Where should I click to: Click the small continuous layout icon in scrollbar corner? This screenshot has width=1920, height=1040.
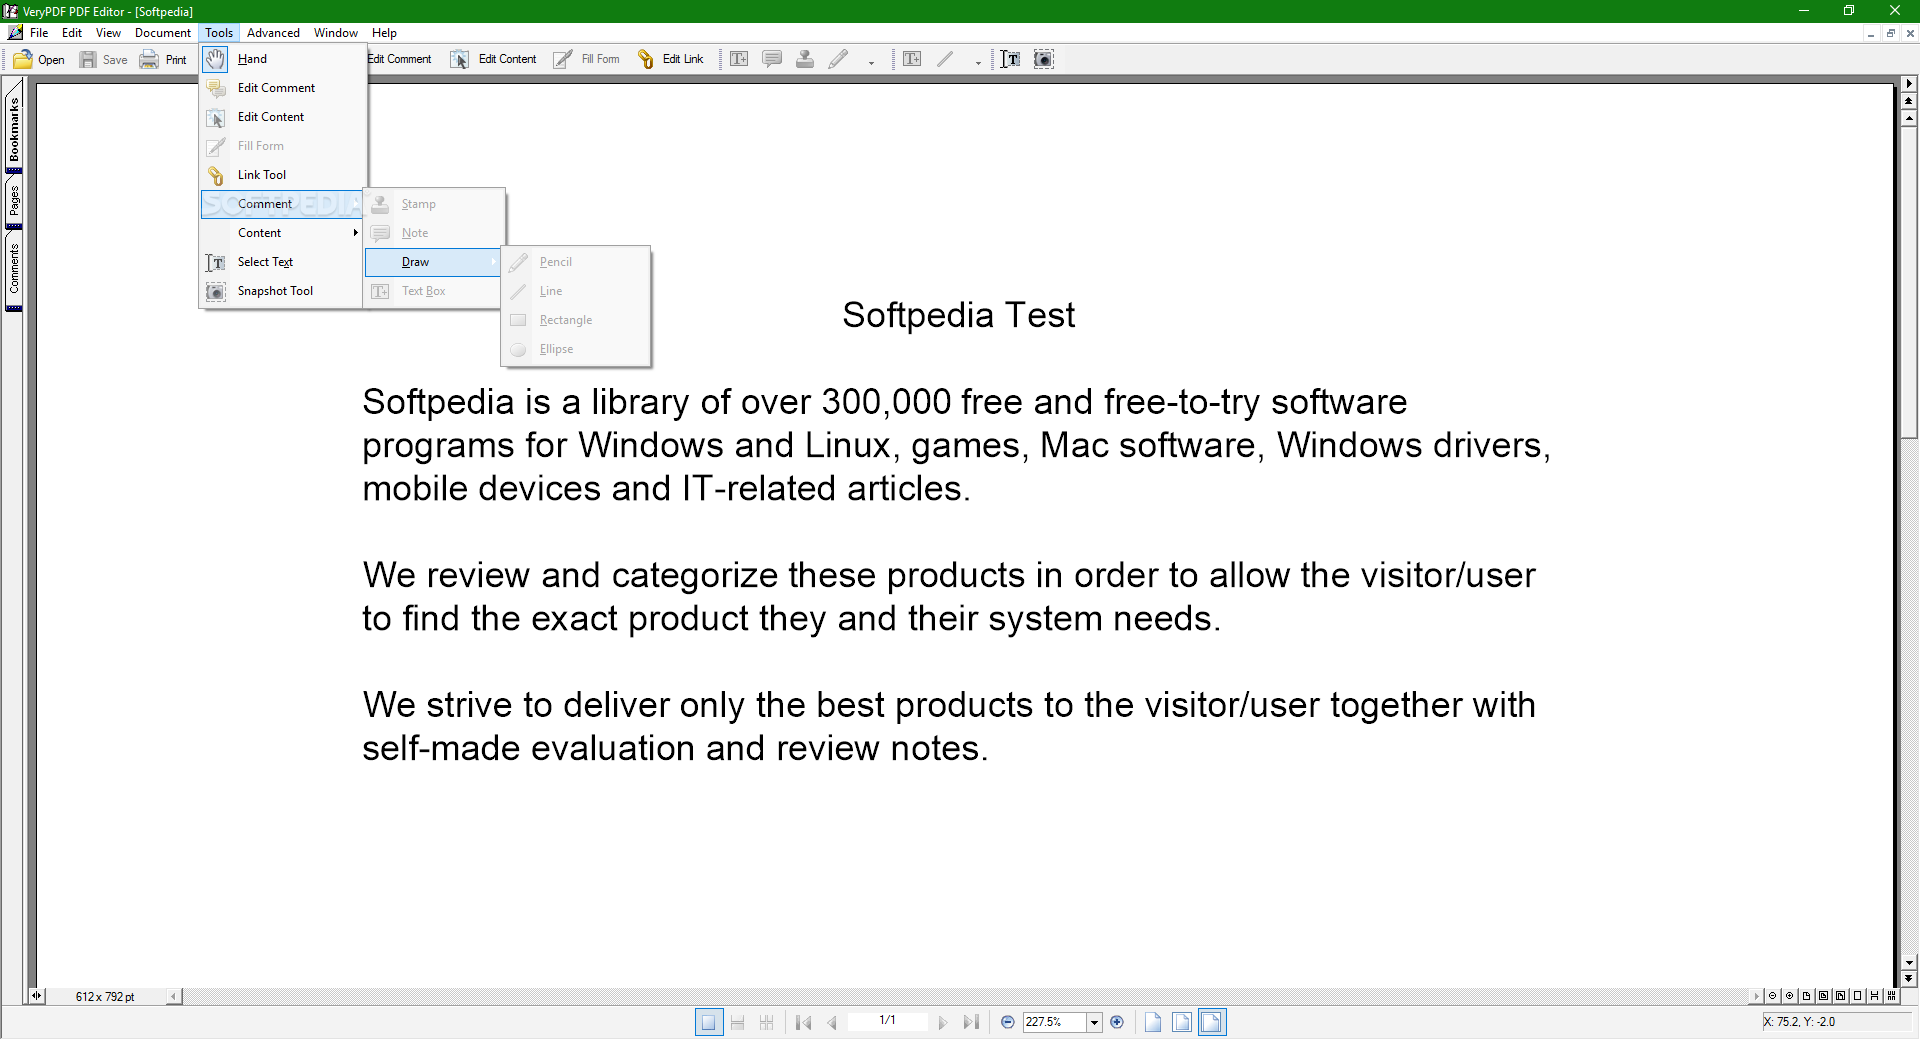(x=1874, y=996)
